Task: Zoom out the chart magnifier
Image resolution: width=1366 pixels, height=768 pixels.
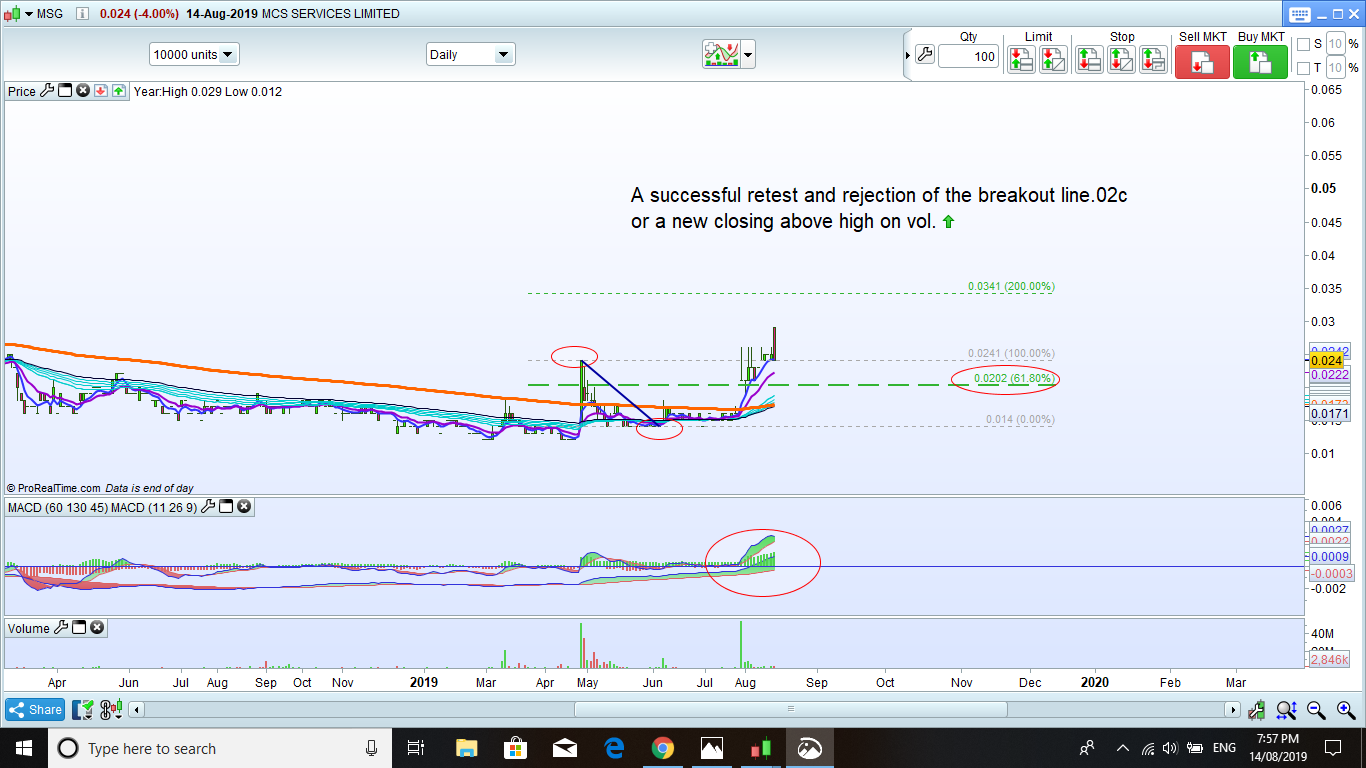Action: [1316, 710]
